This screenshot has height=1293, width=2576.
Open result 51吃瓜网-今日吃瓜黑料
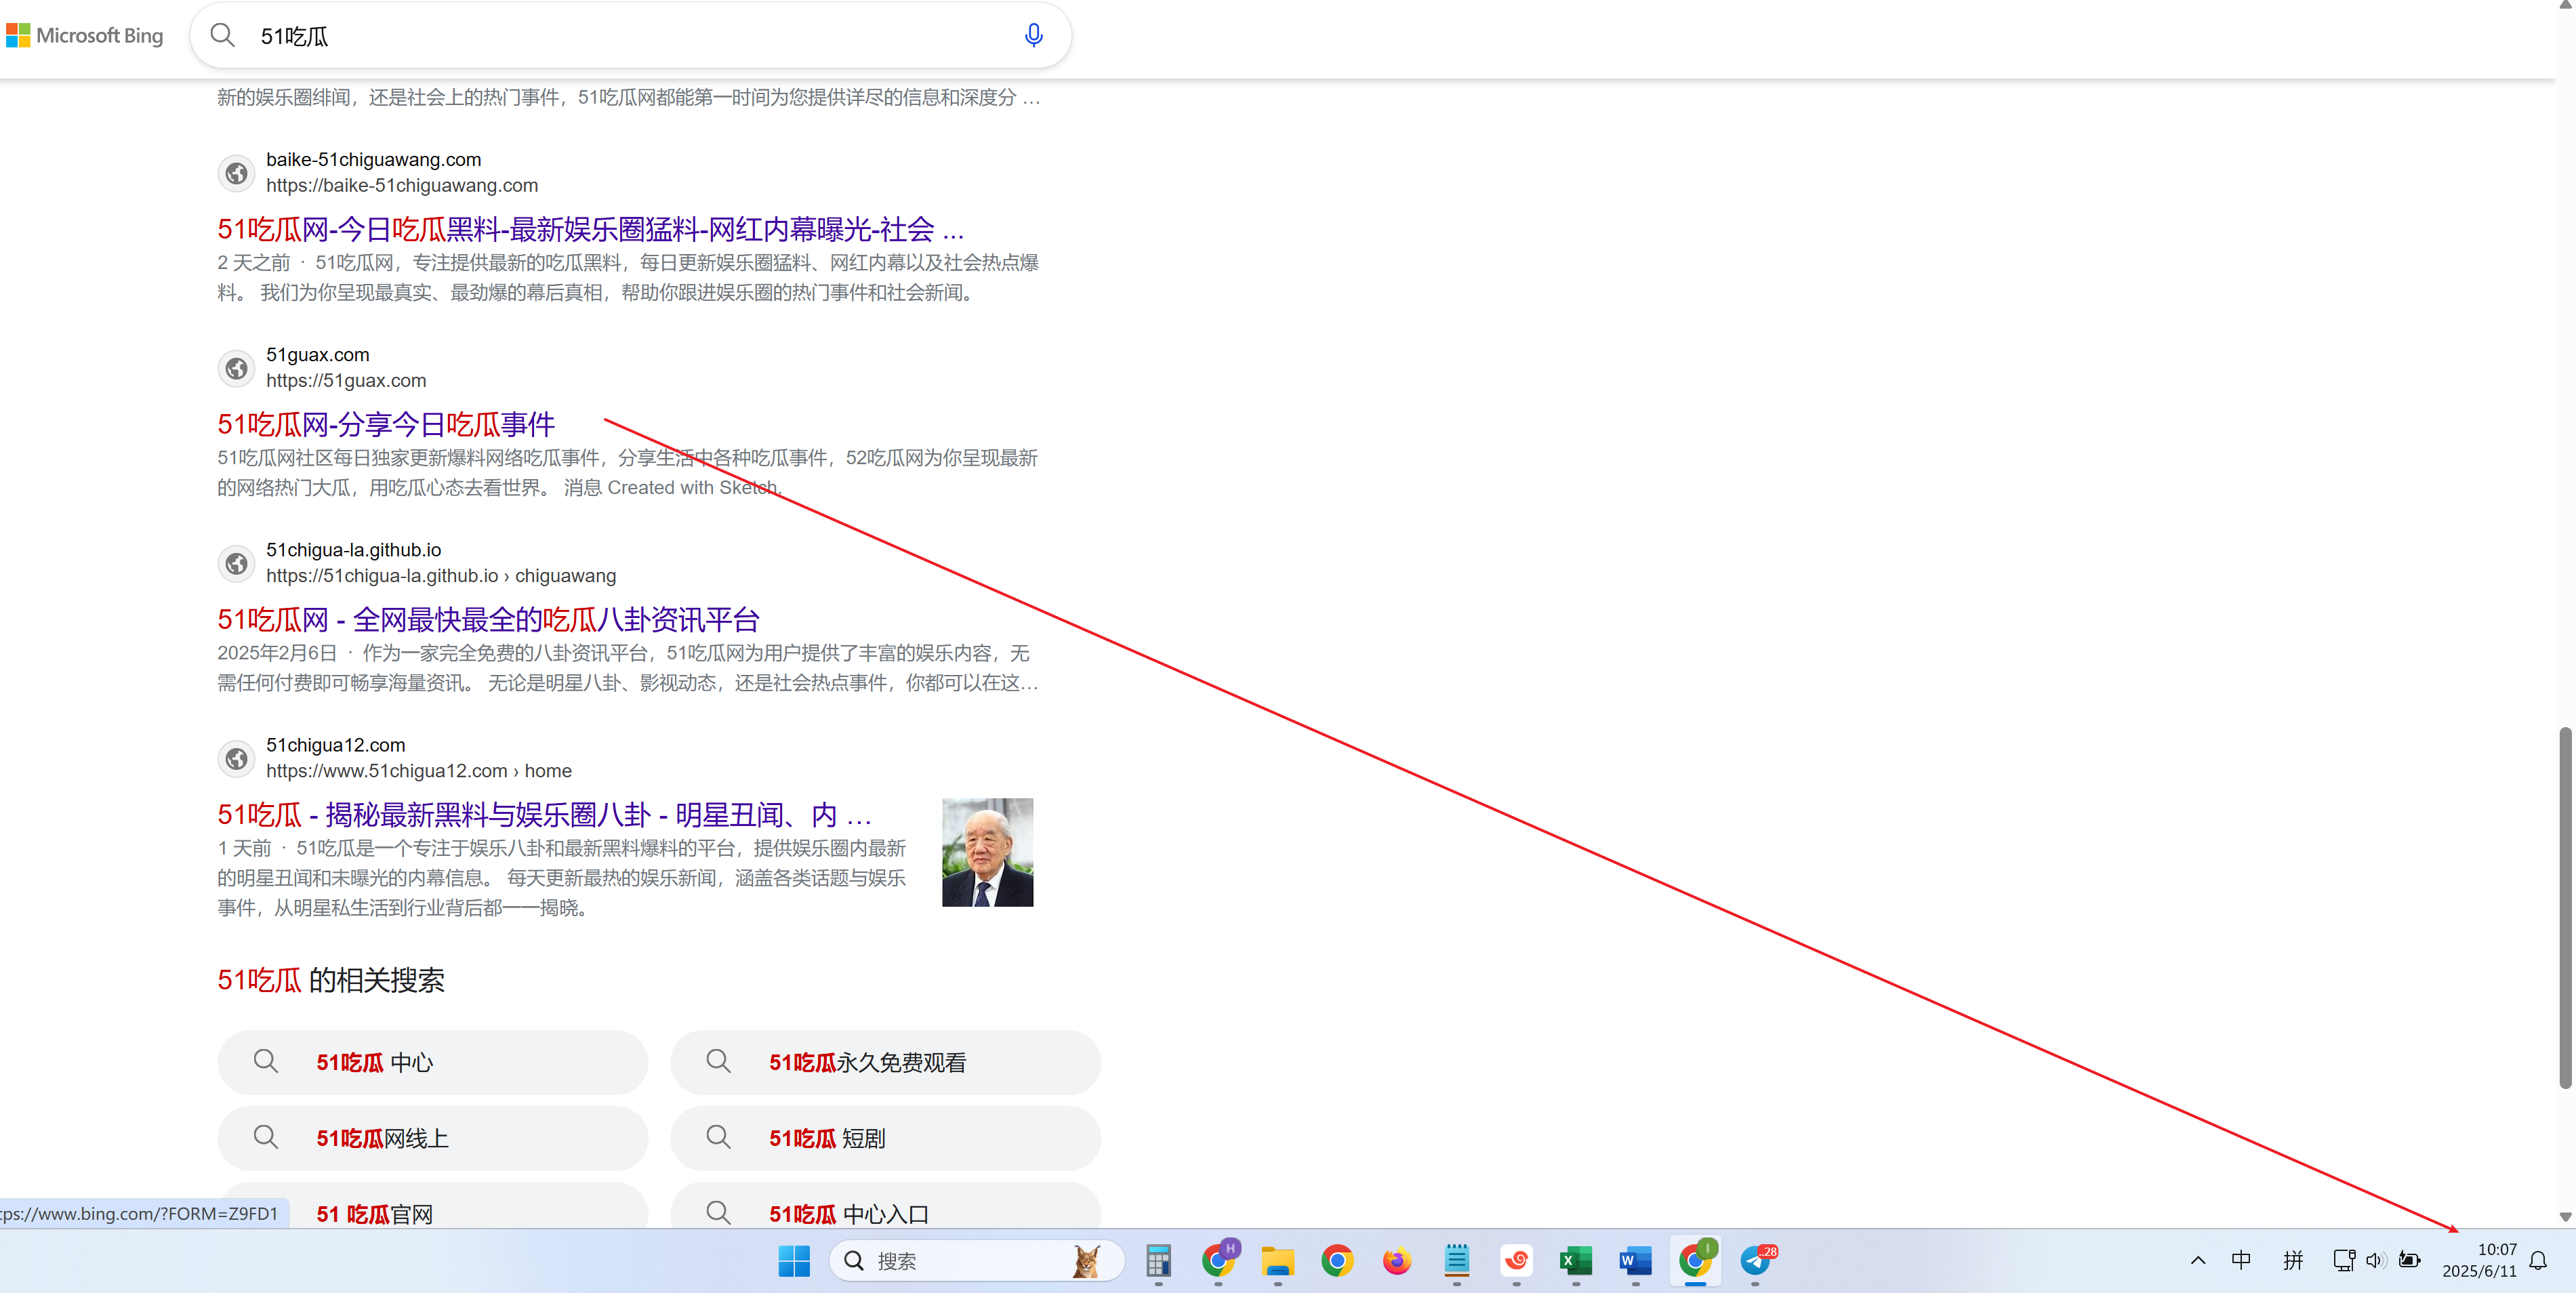pos(590,229)
